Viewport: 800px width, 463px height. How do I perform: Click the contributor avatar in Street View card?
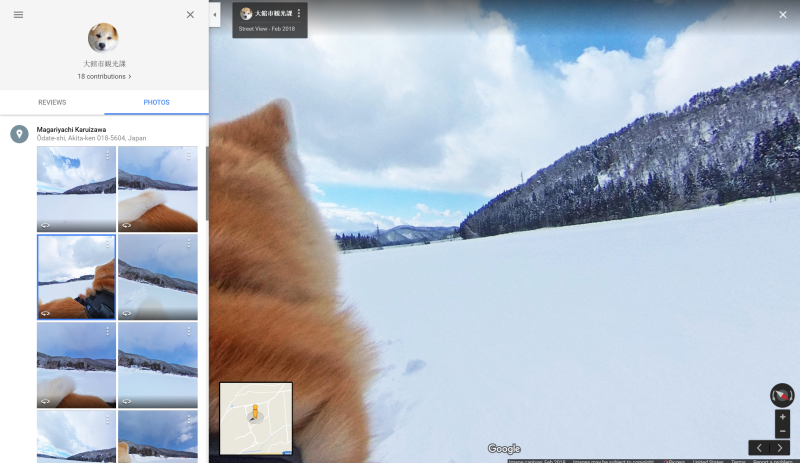coord(246,14)
